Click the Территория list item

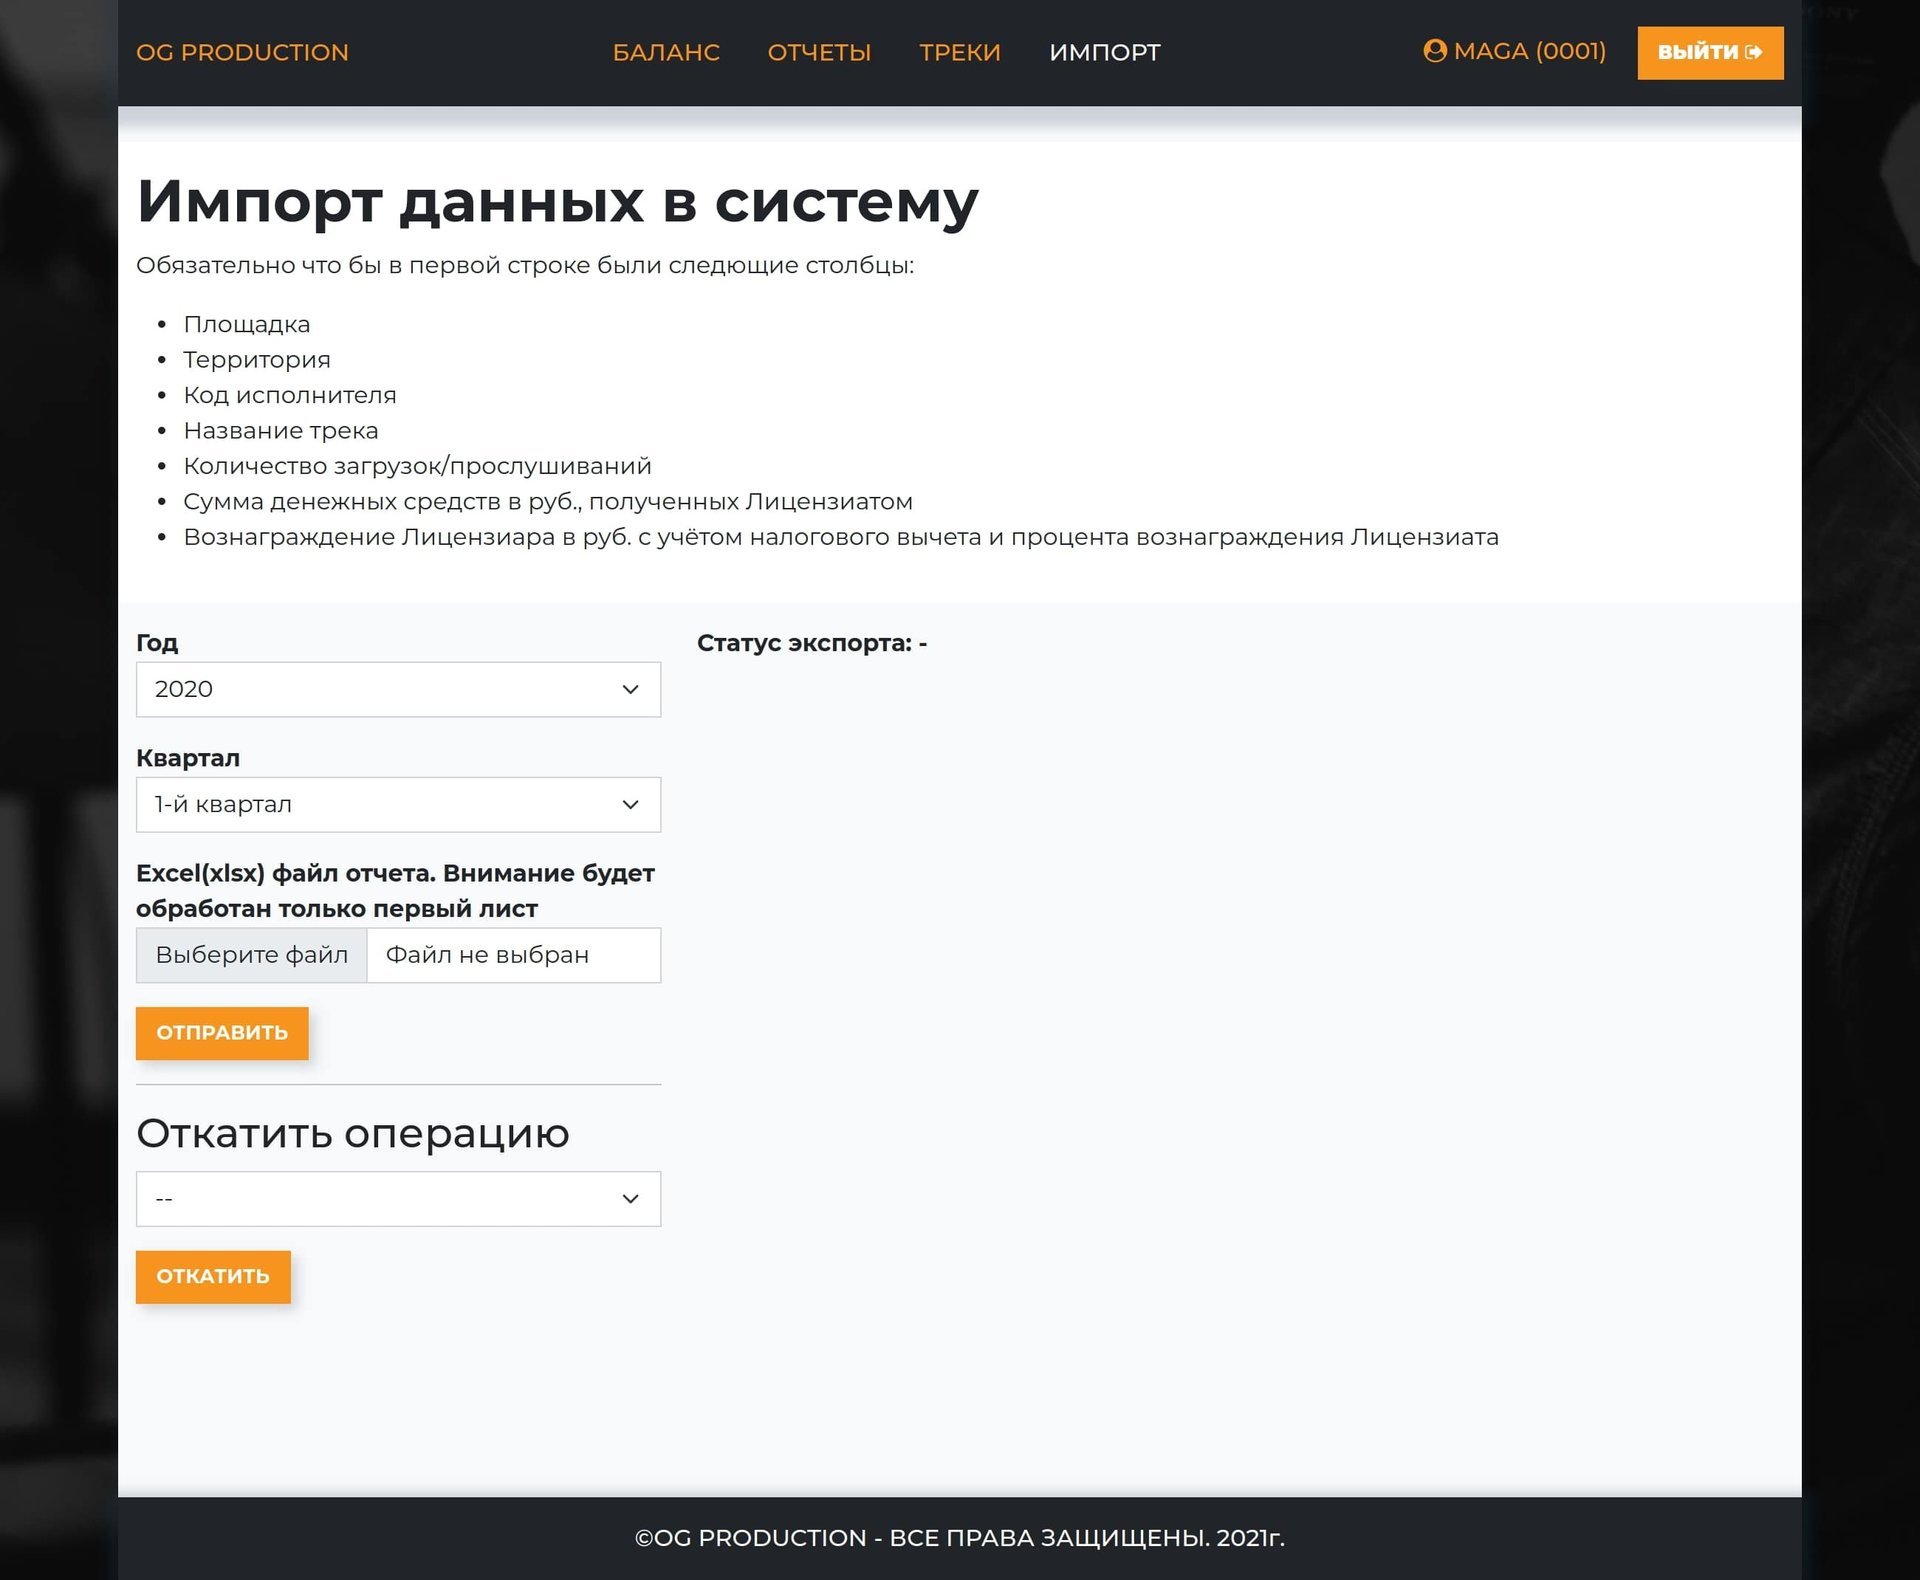[x=257, y=359]
